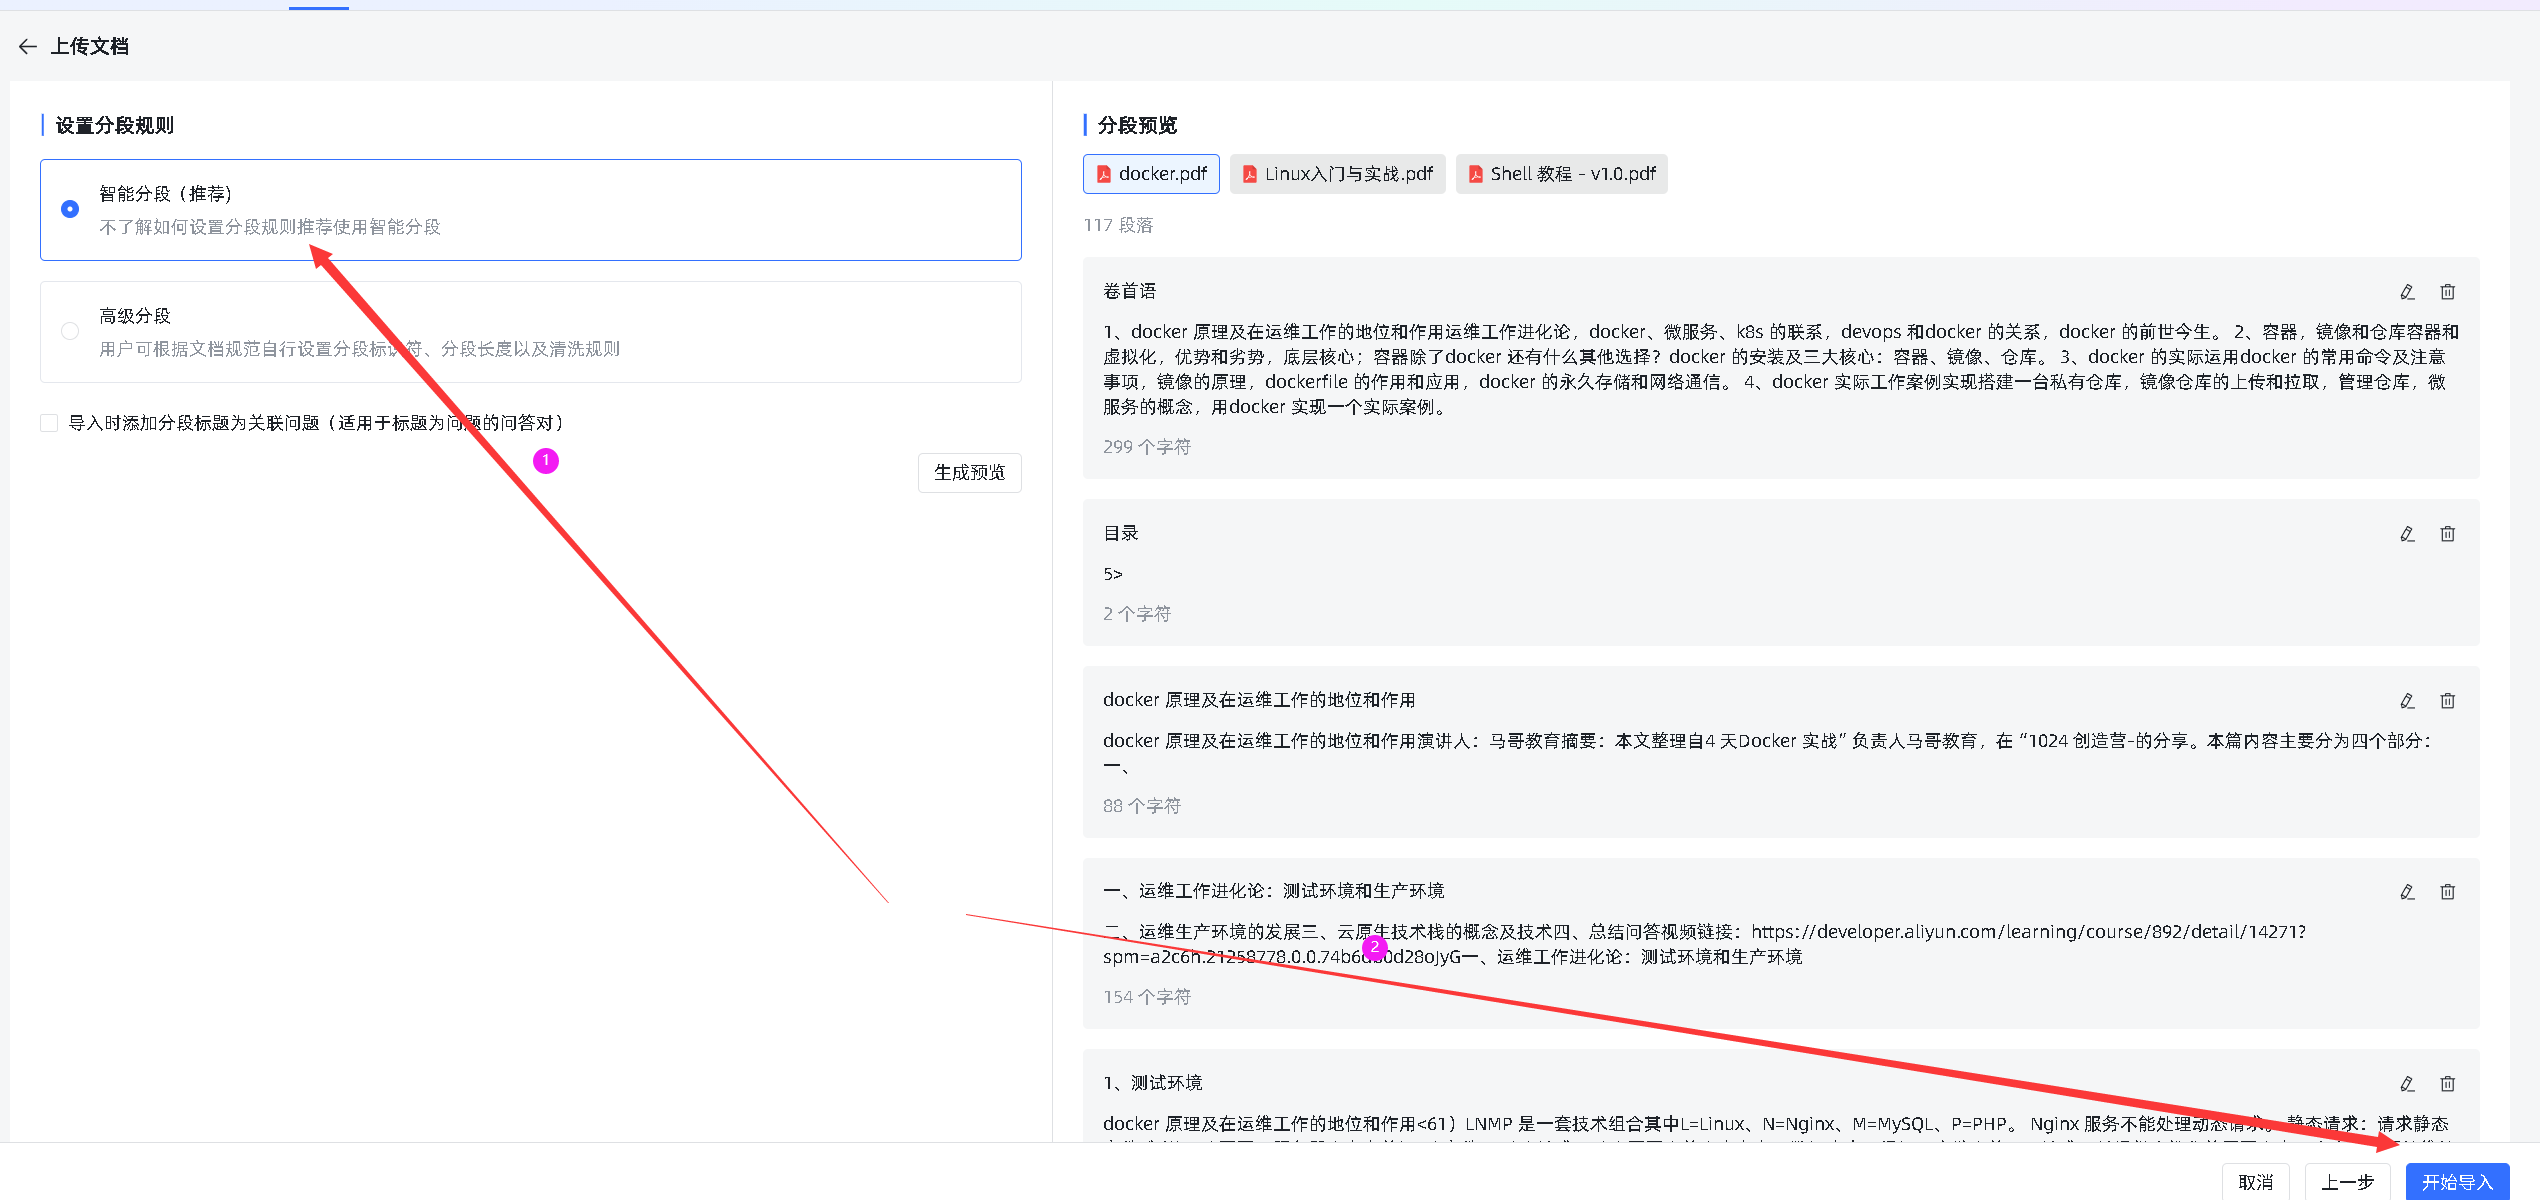Edit the 目录 segment
2540x1200 pixels.
click(x=2407, y=533)
